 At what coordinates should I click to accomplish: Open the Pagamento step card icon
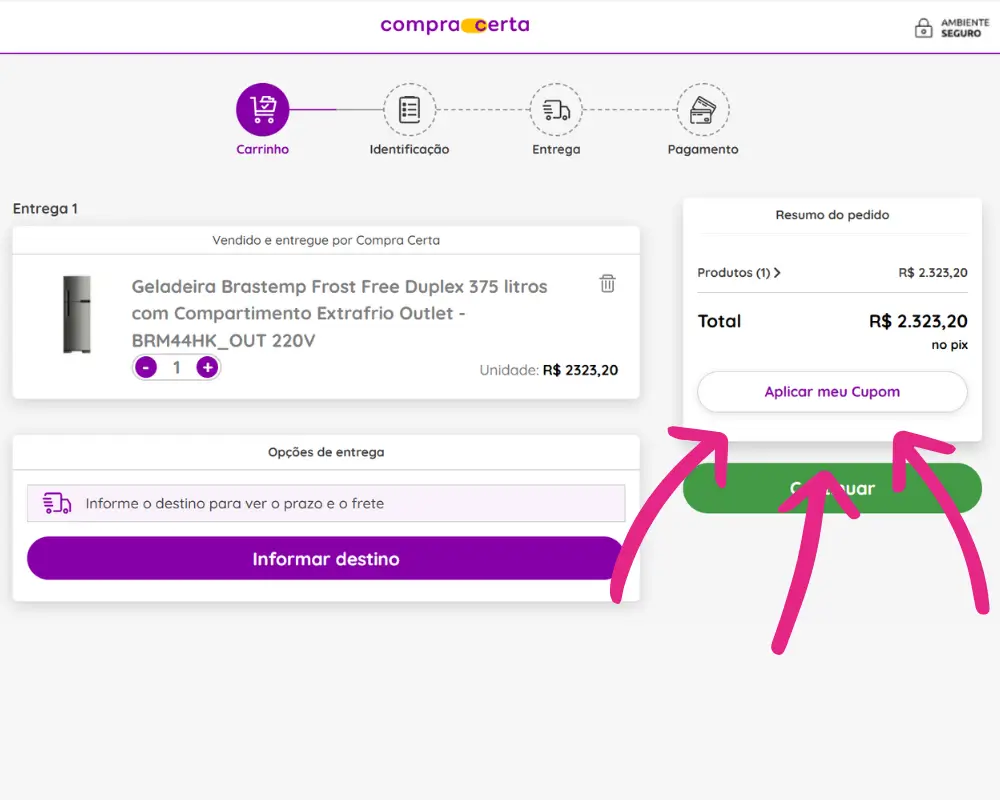[703, 109]
